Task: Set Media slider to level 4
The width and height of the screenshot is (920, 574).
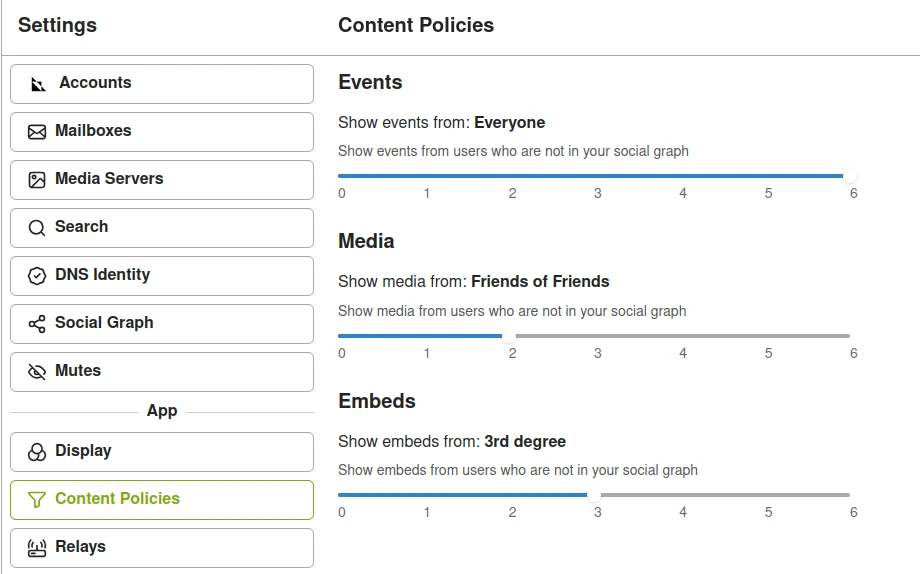Action: [679, 336]
